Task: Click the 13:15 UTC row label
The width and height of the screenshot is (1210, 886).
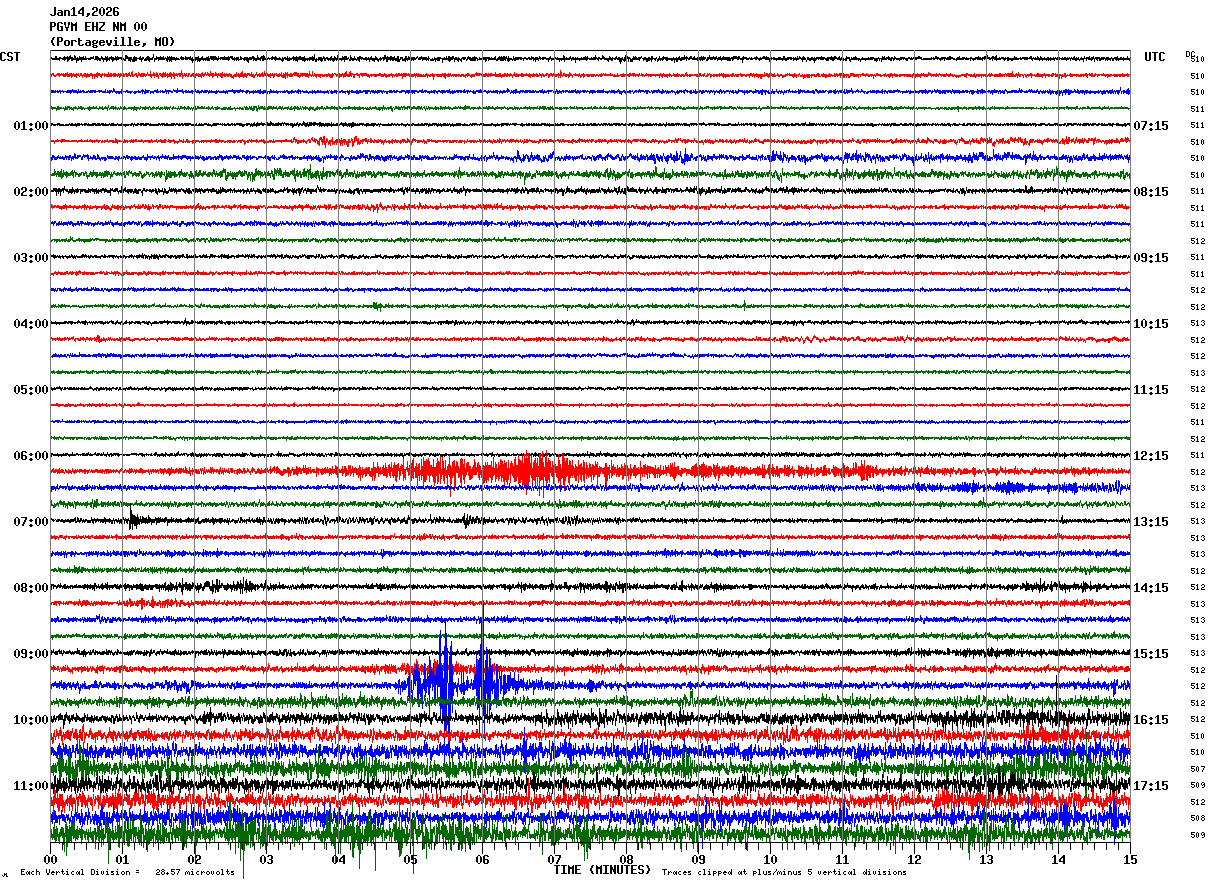Action: click(1151, 522)
